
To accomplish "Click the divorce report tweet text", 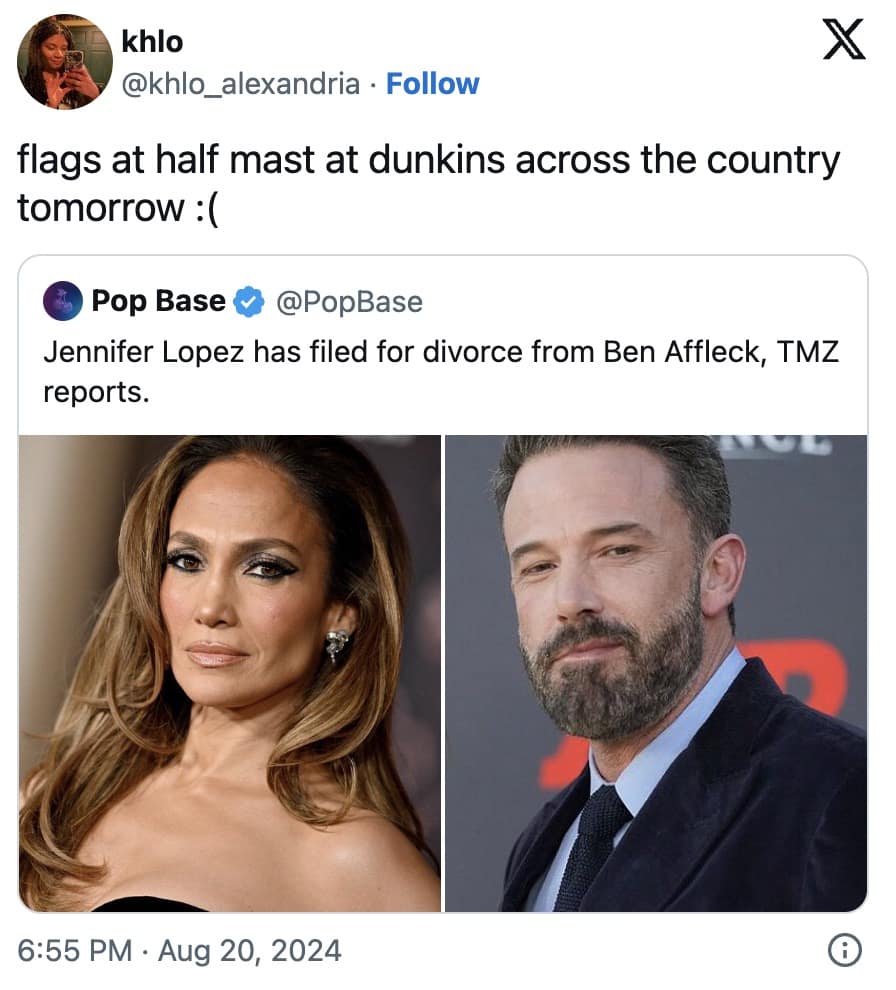I will tap(440, 371).
